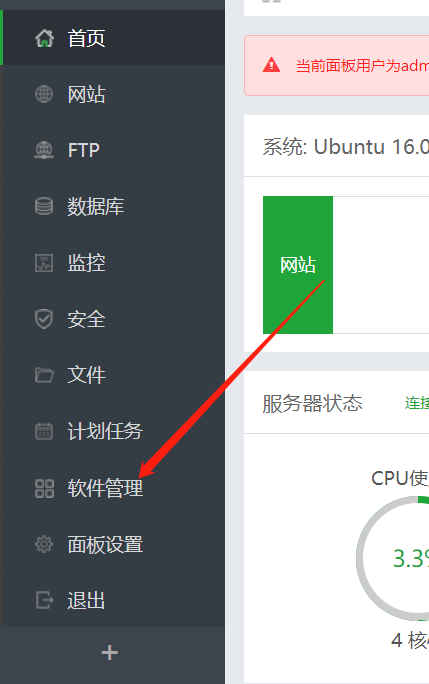This screenshot has height=684, width=429.
Task: Click the red warning triangle alert
Action: click(271, 65)
